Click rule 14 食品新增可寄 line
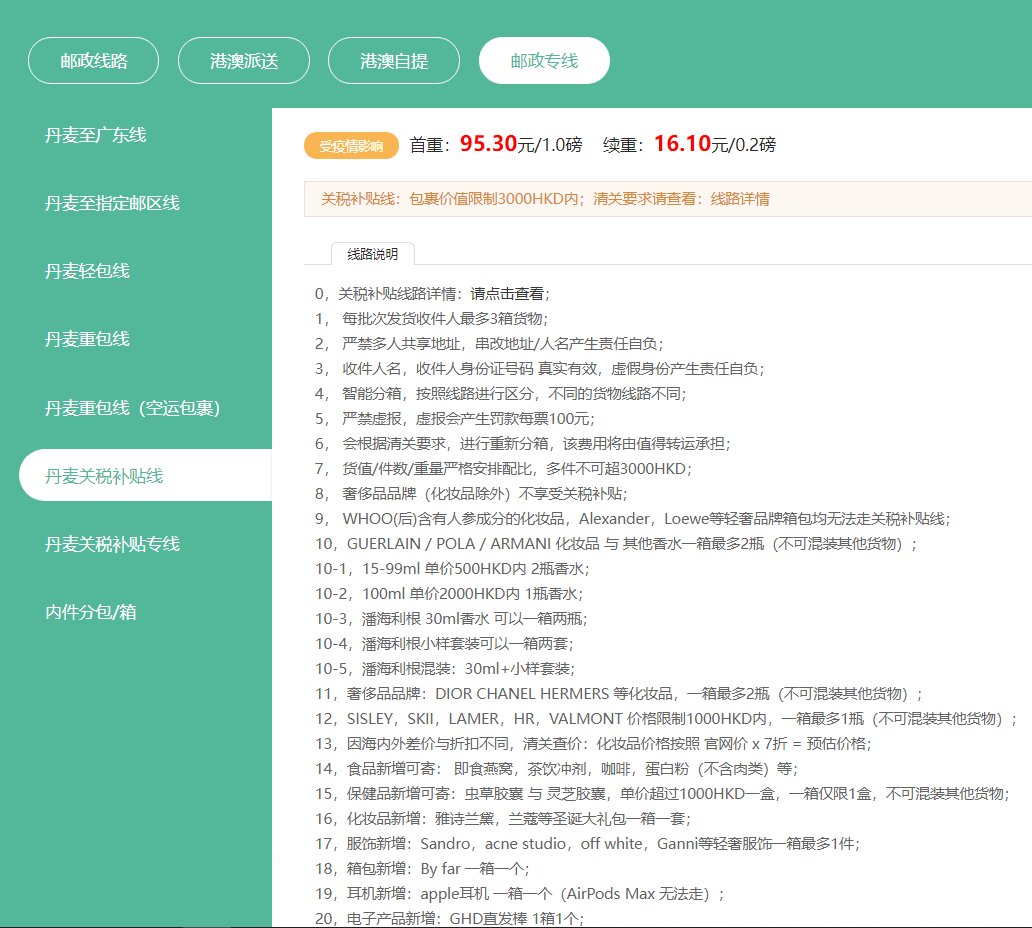The width and height of the screenshot is (1032, 928). tap(556, 769)
